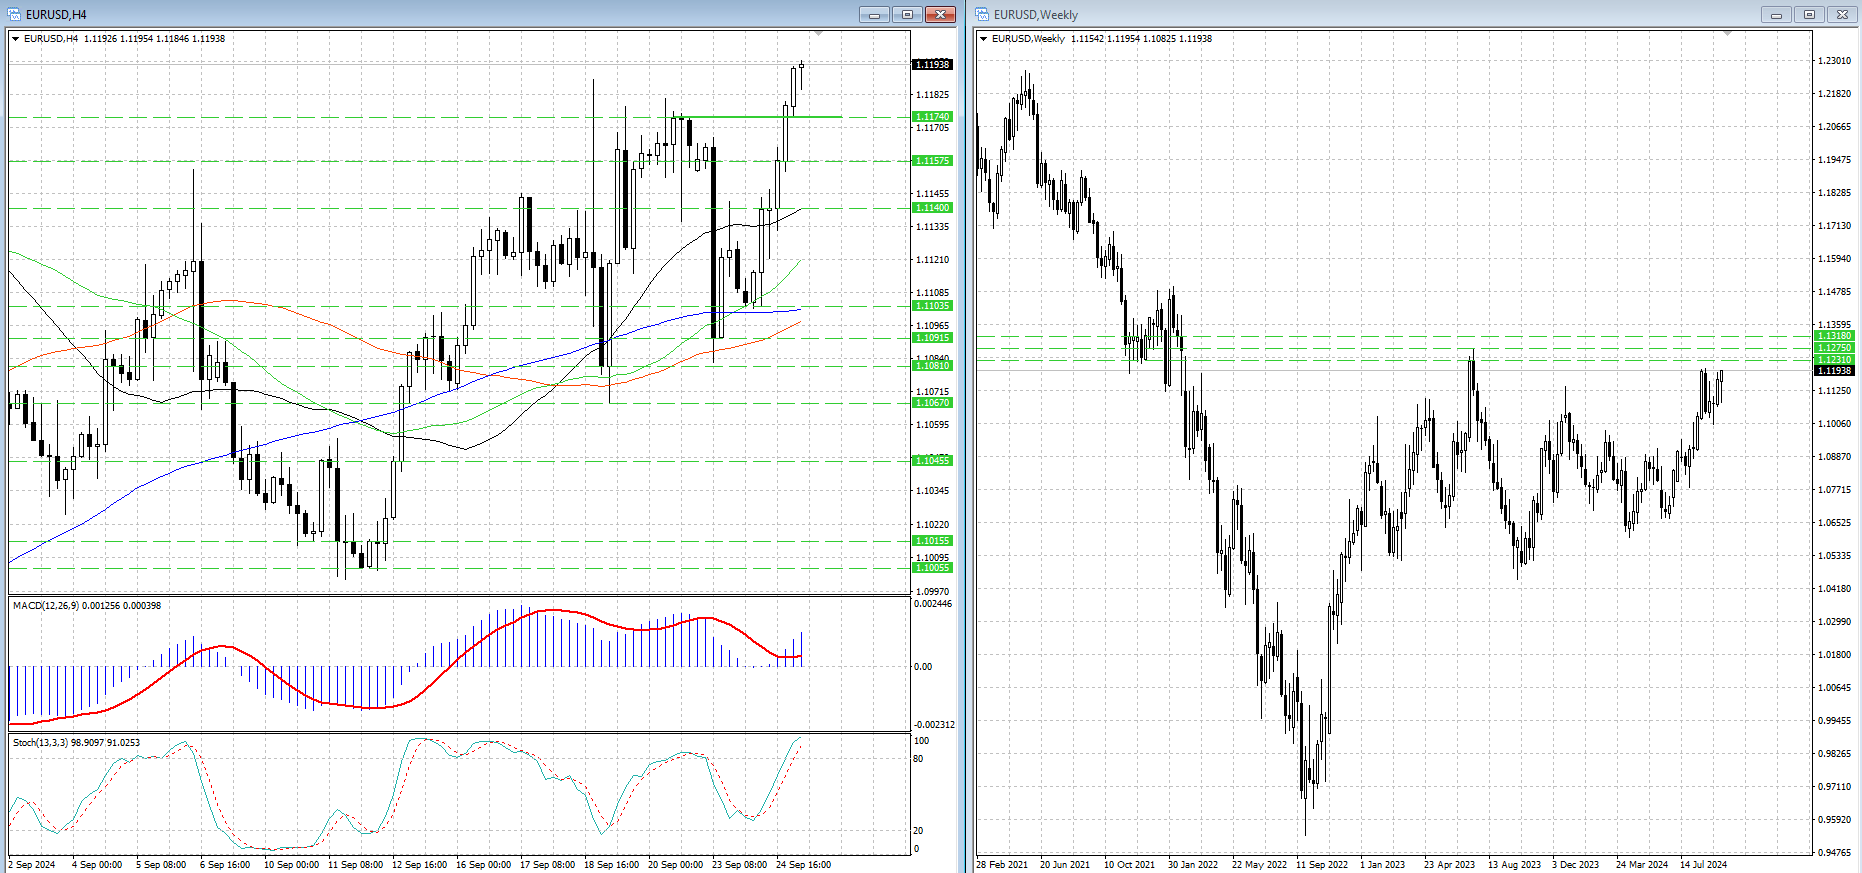This screenshot has width=1862, height=873.
Task: Click the 1.13180 level label on Weekly chart
Action: [x=1834, y=336]
